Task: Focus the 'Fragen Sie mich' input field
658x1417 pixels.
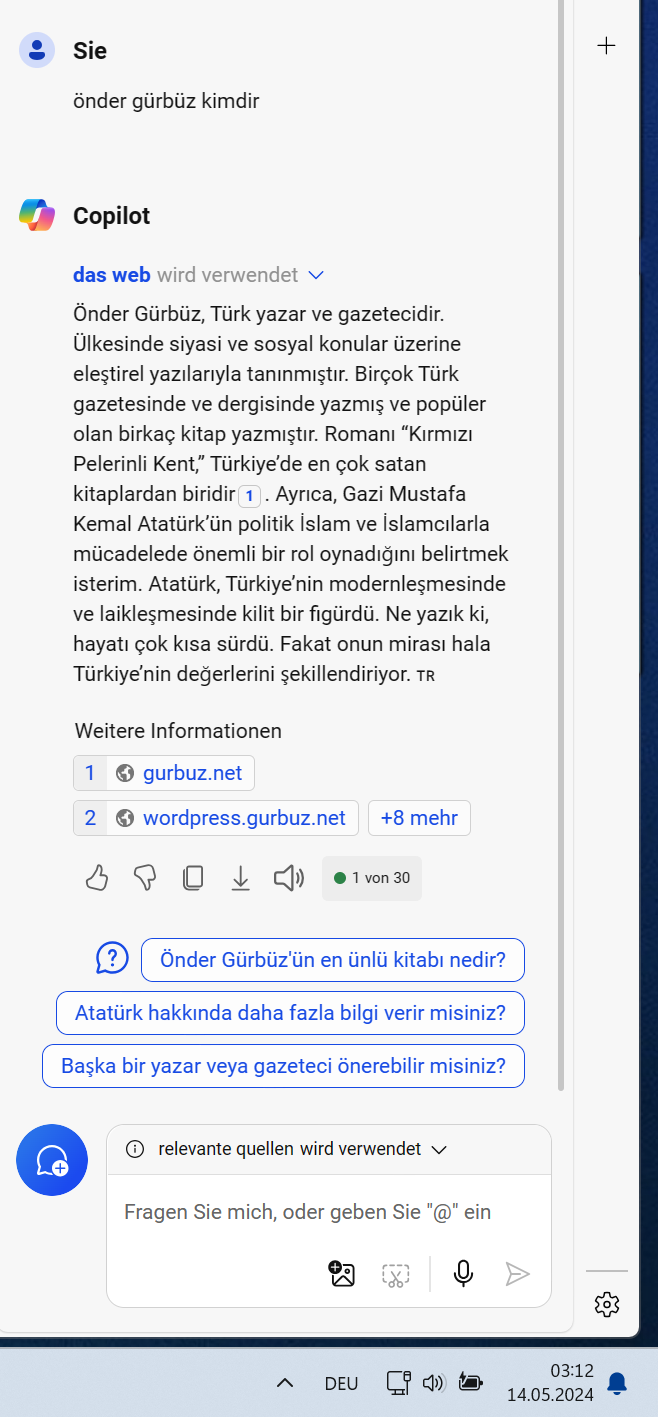Action: pyautogui.click(x=328, y=1212)
